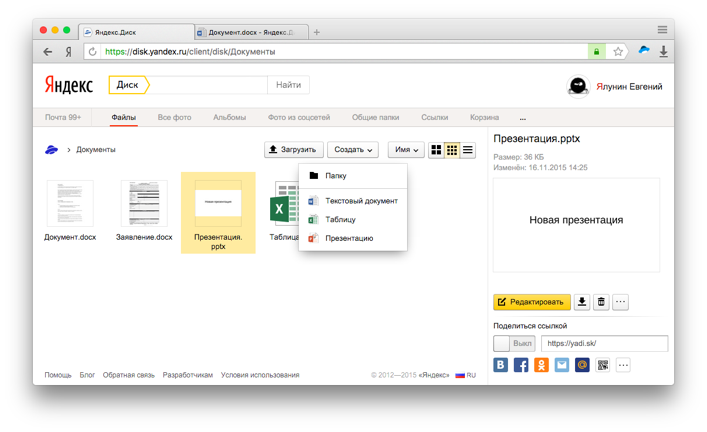Share link by email envelope icon
The height and width of the screenshot is (432, 707).
click(561, 365)
